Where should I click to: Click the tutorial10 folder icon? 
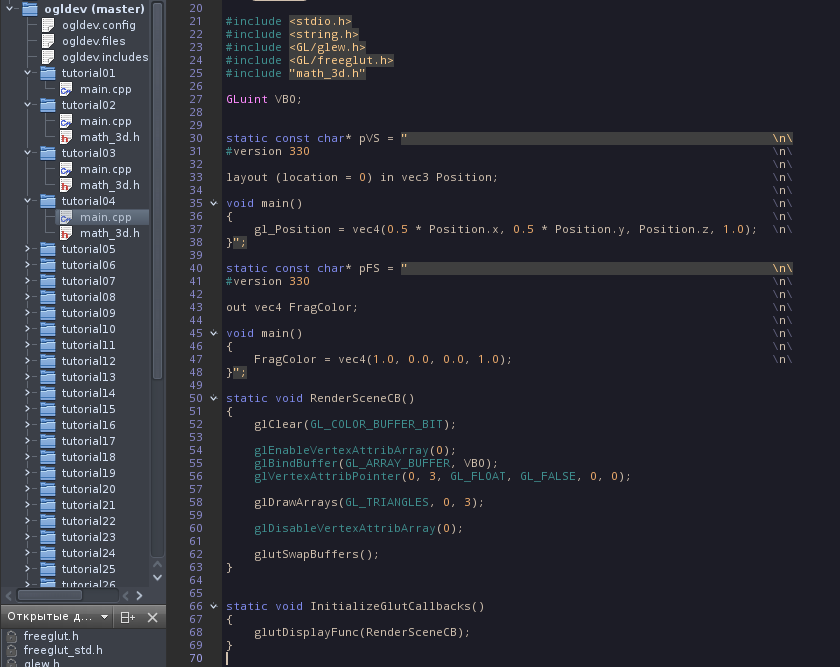click(x=48, y=329)
